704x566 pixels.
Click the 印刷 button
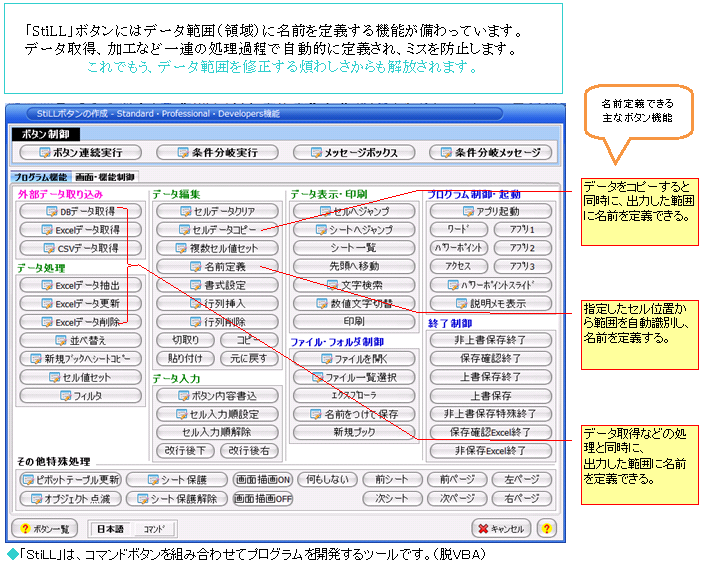pos(354,322)
